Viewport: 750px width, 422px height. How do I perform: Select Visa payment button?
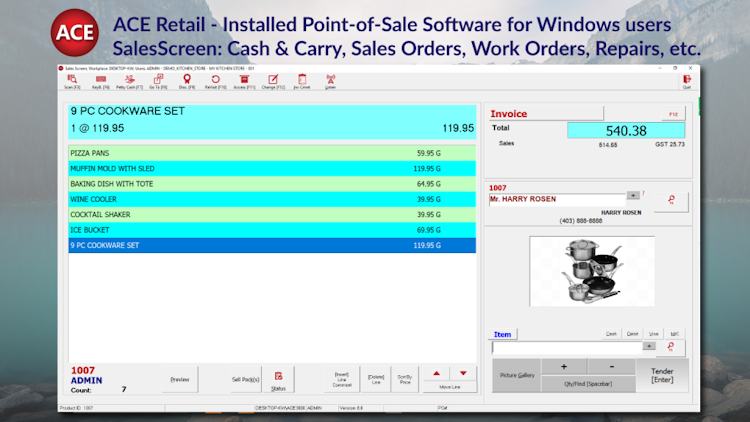pos(653,334)
